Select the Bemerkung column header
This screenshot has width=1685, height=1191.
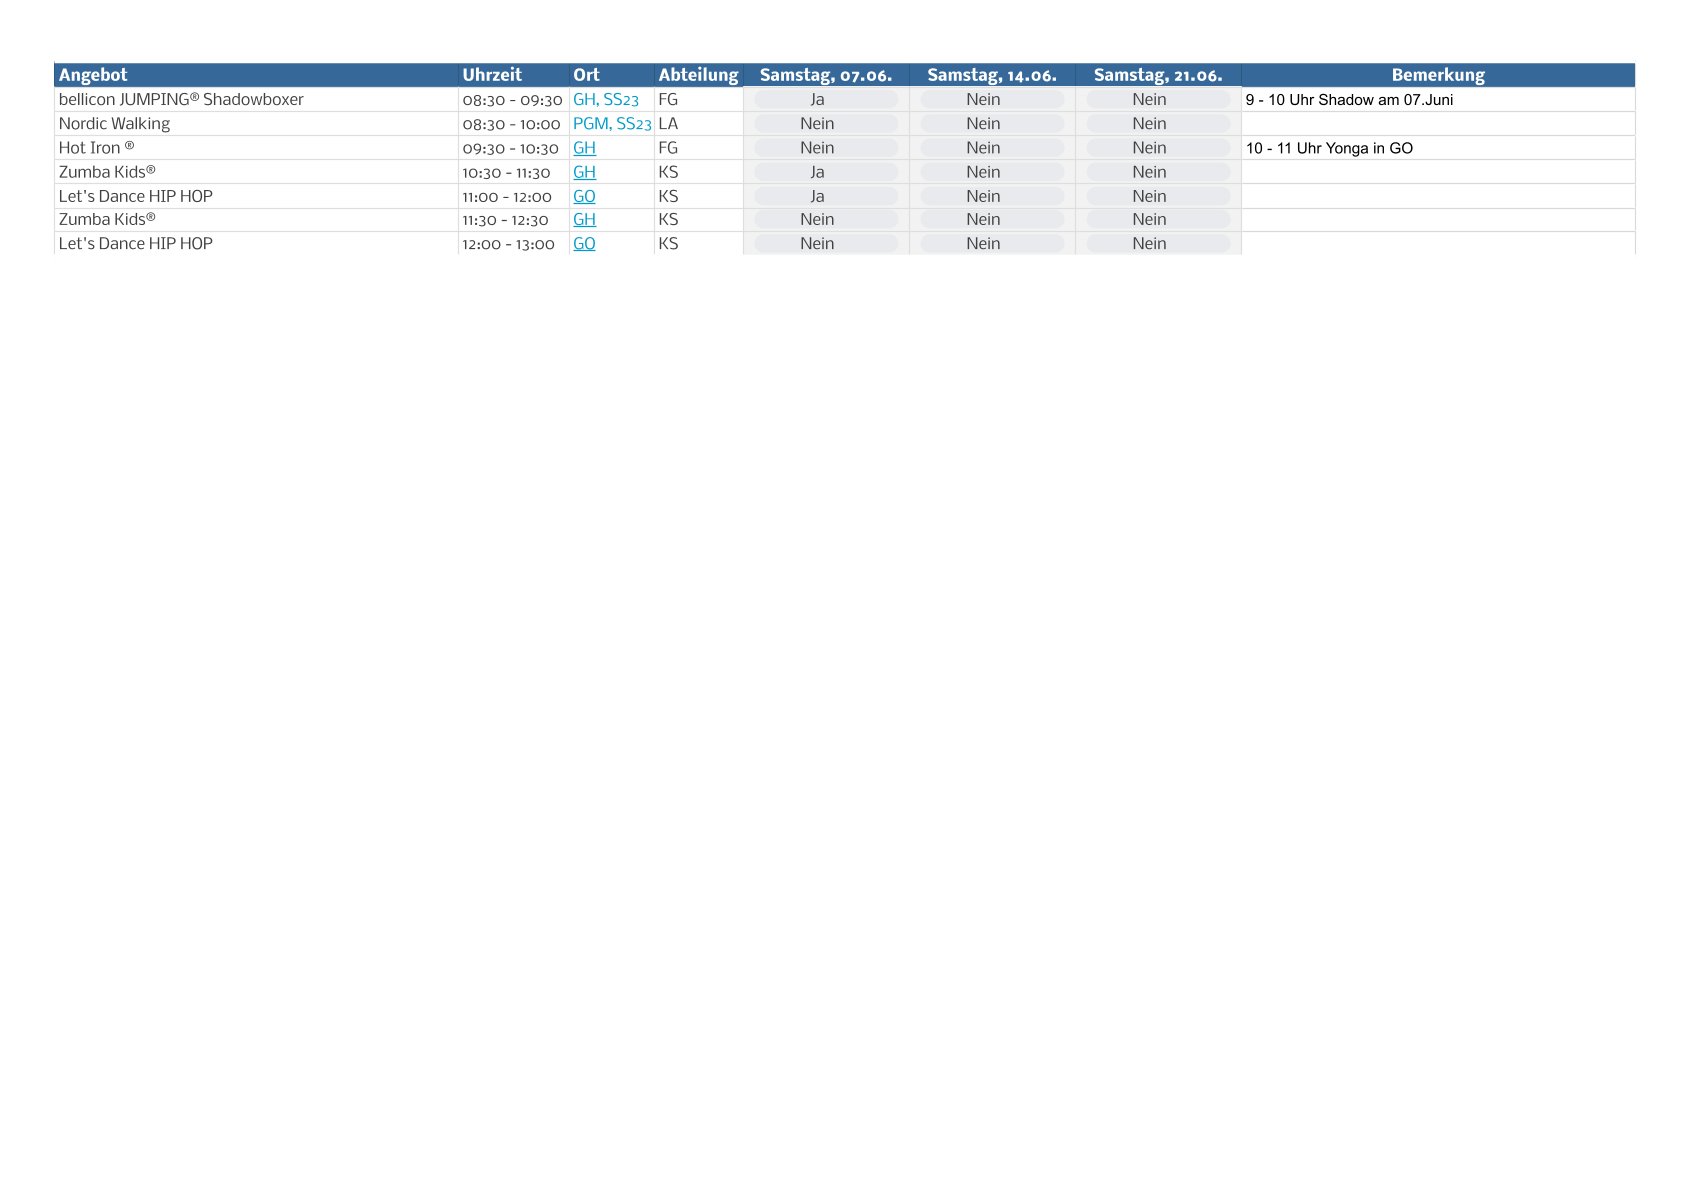tap(1438, 75)
